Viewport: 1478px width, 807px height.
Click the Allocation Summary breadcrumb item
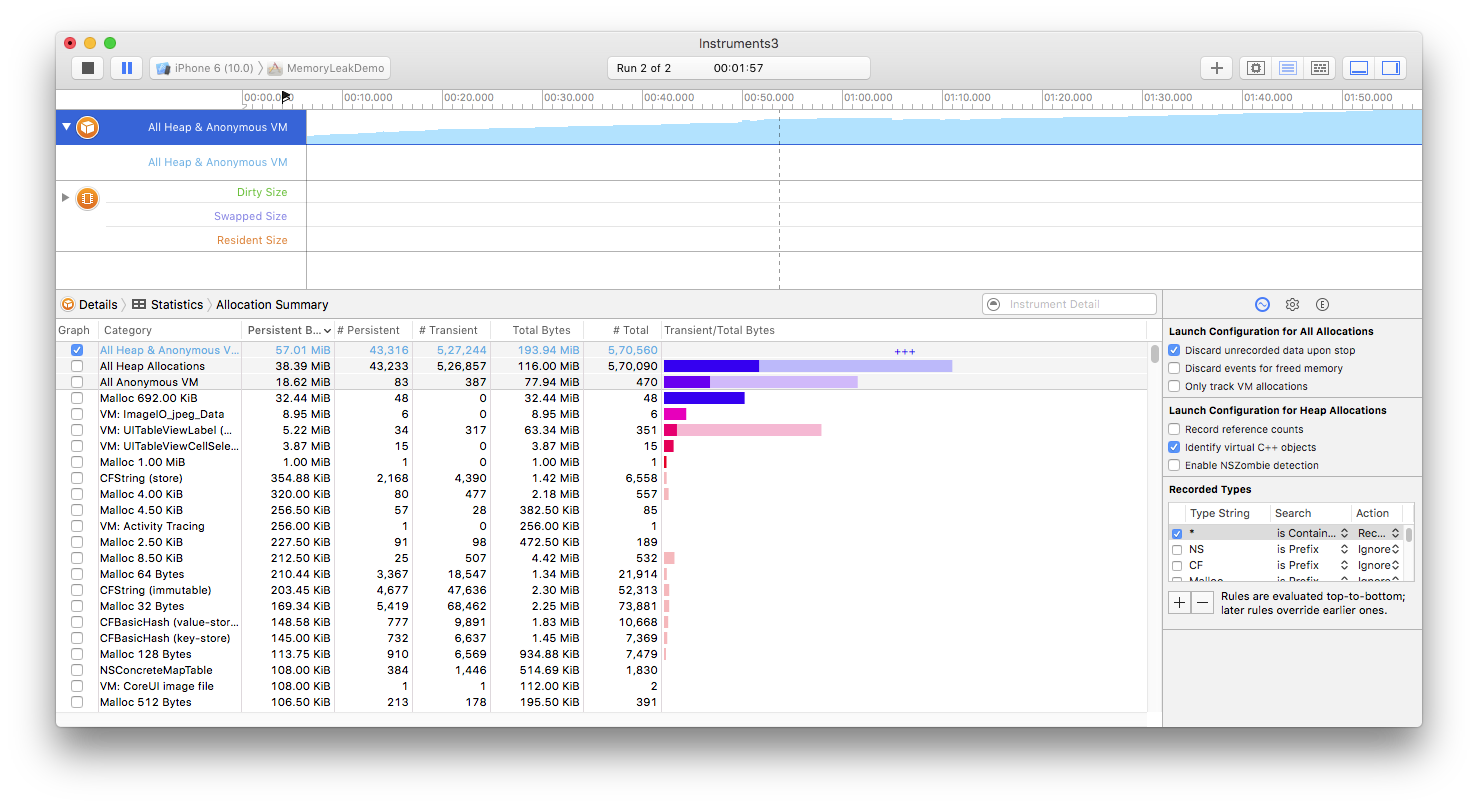coord(272,305)
